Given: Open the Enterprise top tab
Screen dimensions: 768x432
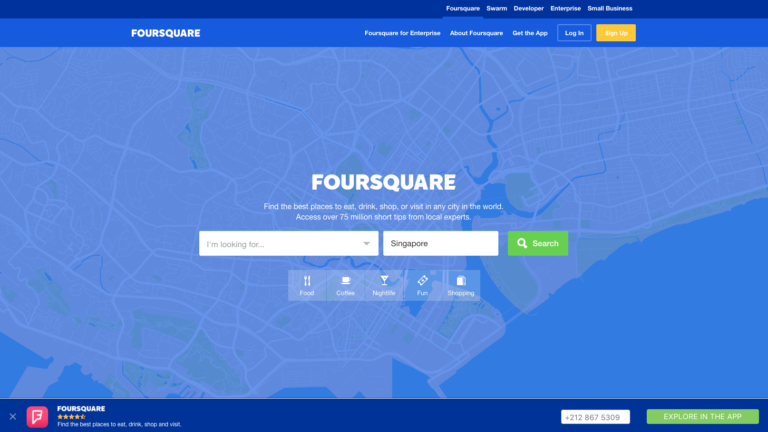Looking at the screenshot, I should (566, 8).
